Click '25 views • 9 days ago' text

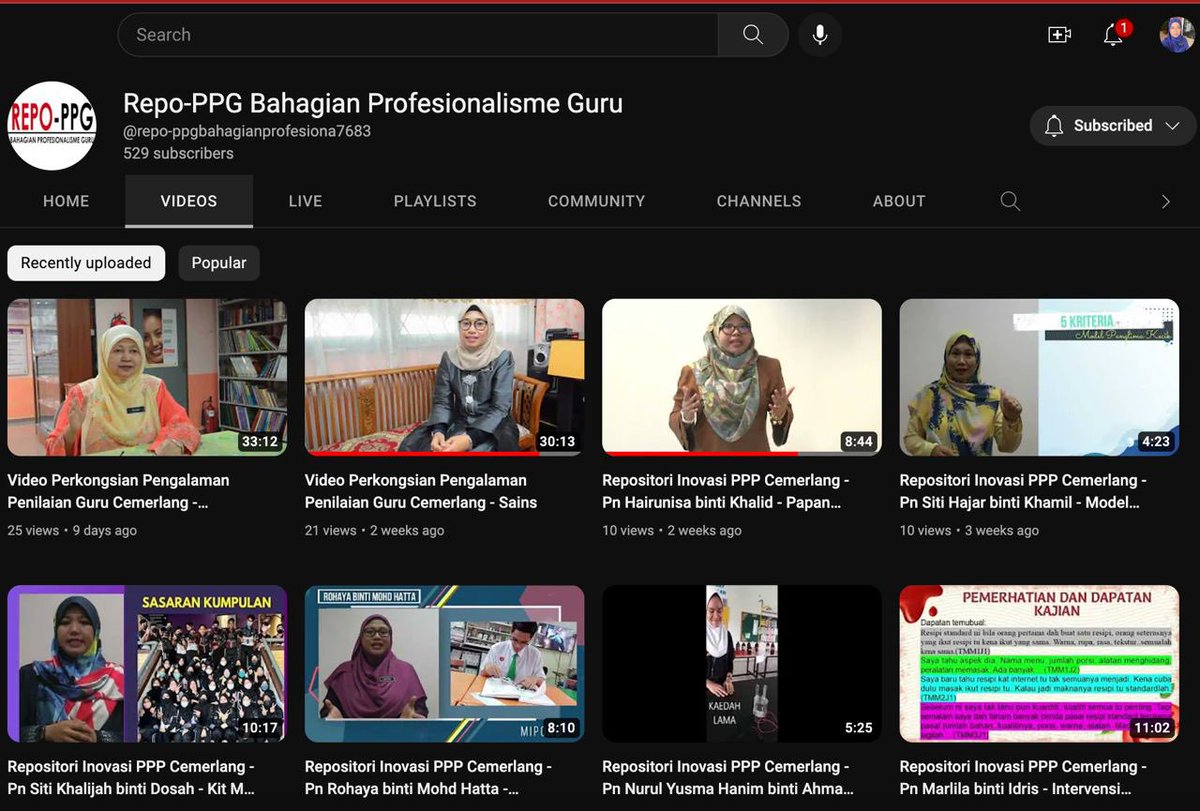point(72,531)
